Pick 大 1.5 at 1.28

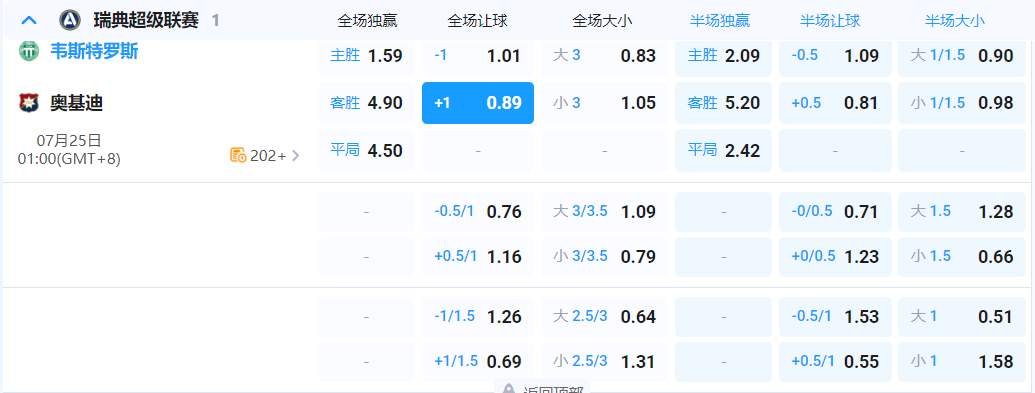coord(962,212)
